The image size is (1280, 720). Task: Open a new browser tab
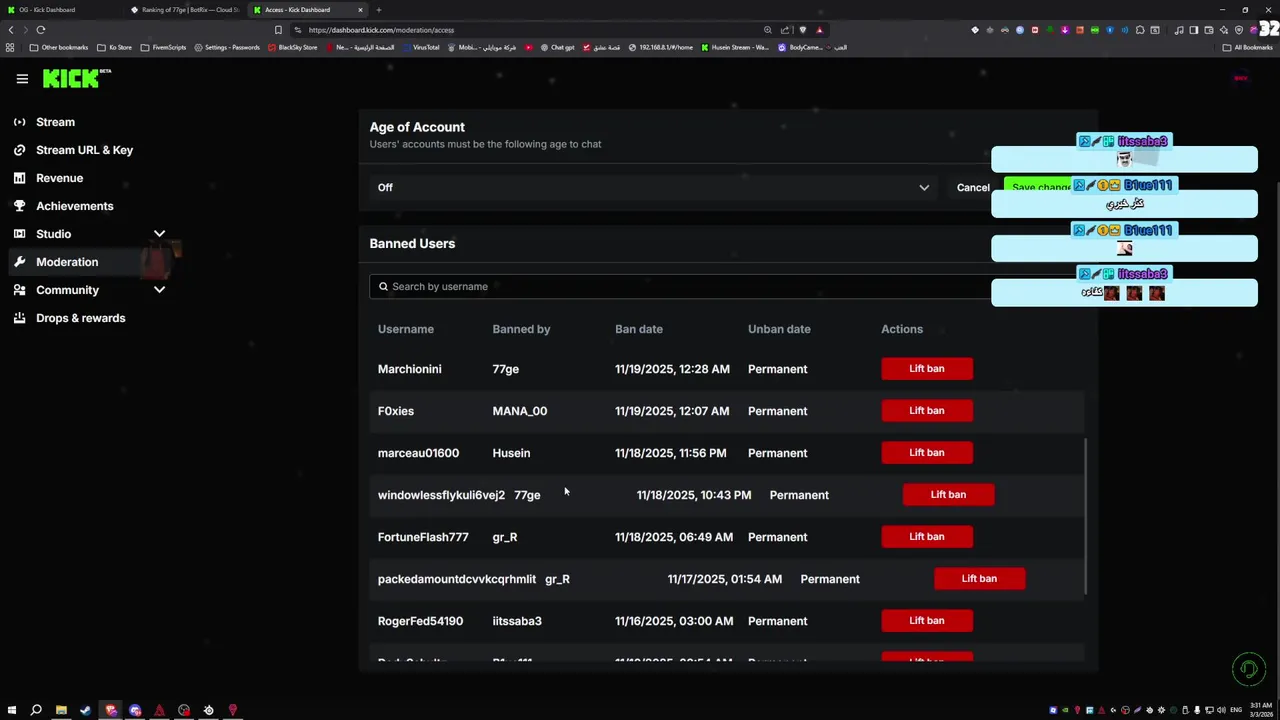[379, 10]
